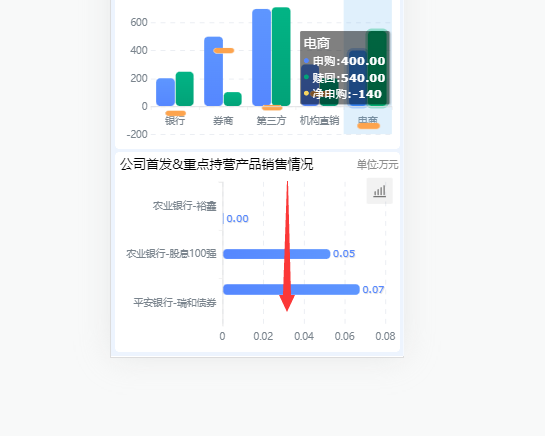Screen dimensions: 545x436
Task: Click the blue 申购 bar for 券商
Action: tap(213, 71)
